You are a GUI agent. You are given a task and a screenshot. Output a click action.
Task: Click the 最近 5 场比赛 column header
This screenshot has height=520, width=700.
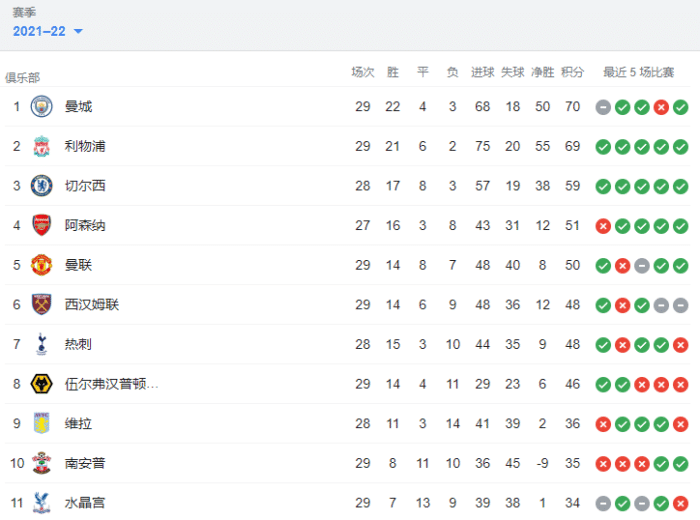(x=638, y=72)
